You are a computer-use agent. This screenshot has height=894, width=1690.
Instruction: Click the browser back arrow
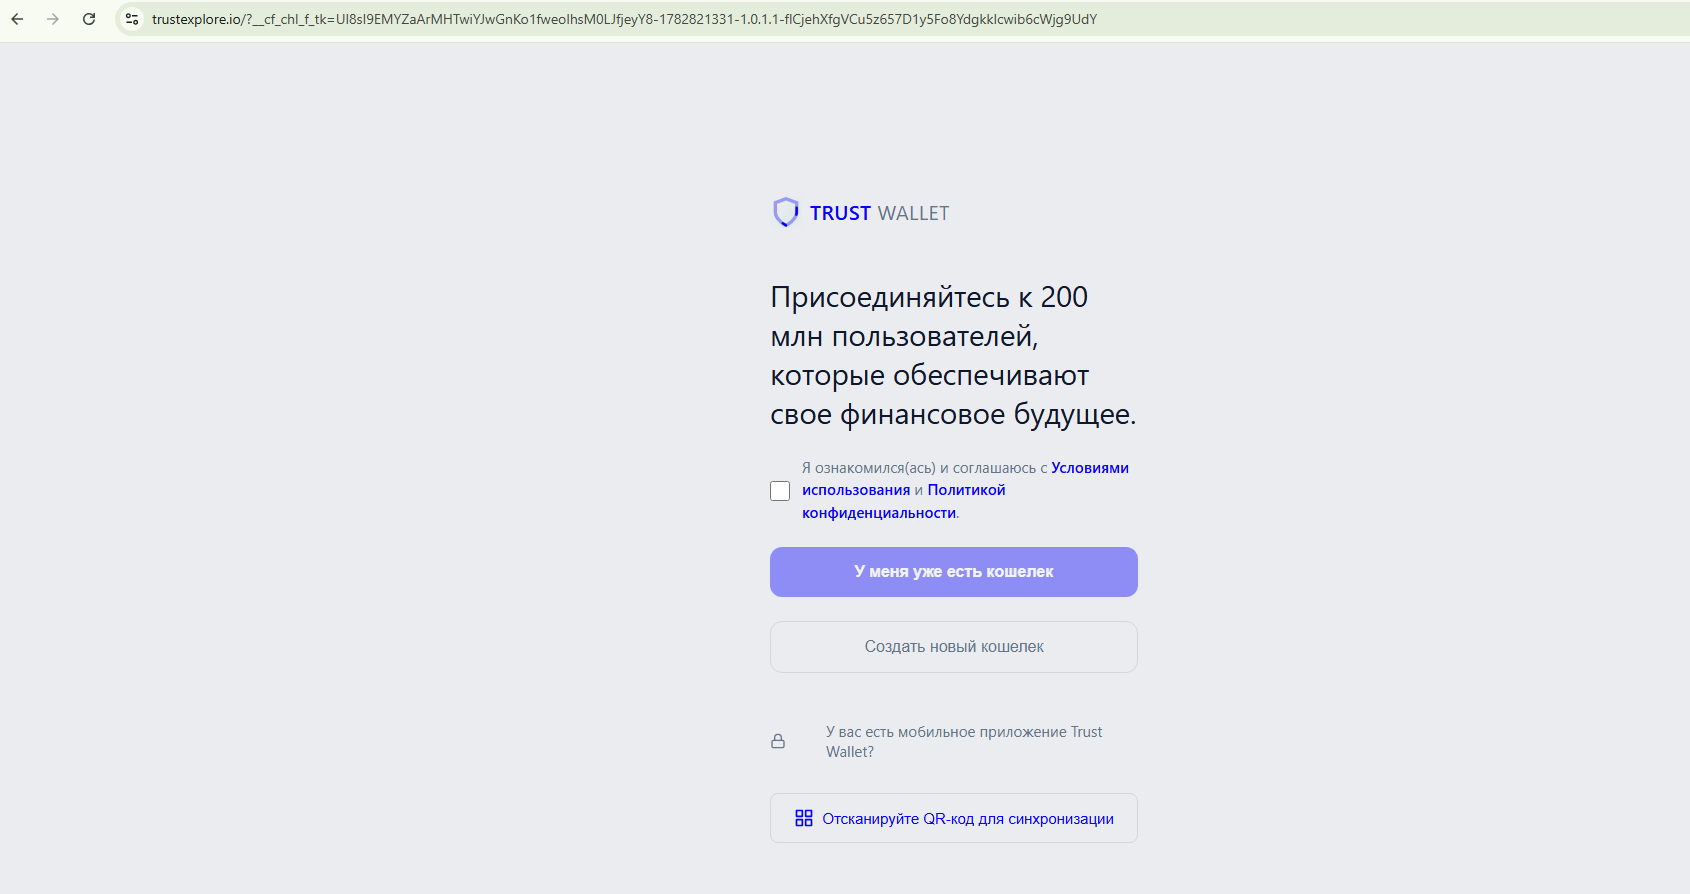tap(17, 19)
